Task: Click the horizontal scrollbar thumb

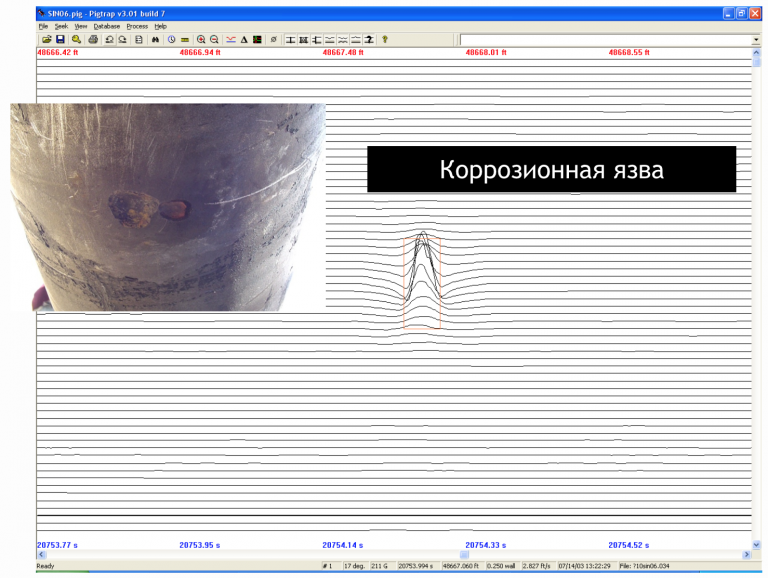Action: click(x=464, y=554)
